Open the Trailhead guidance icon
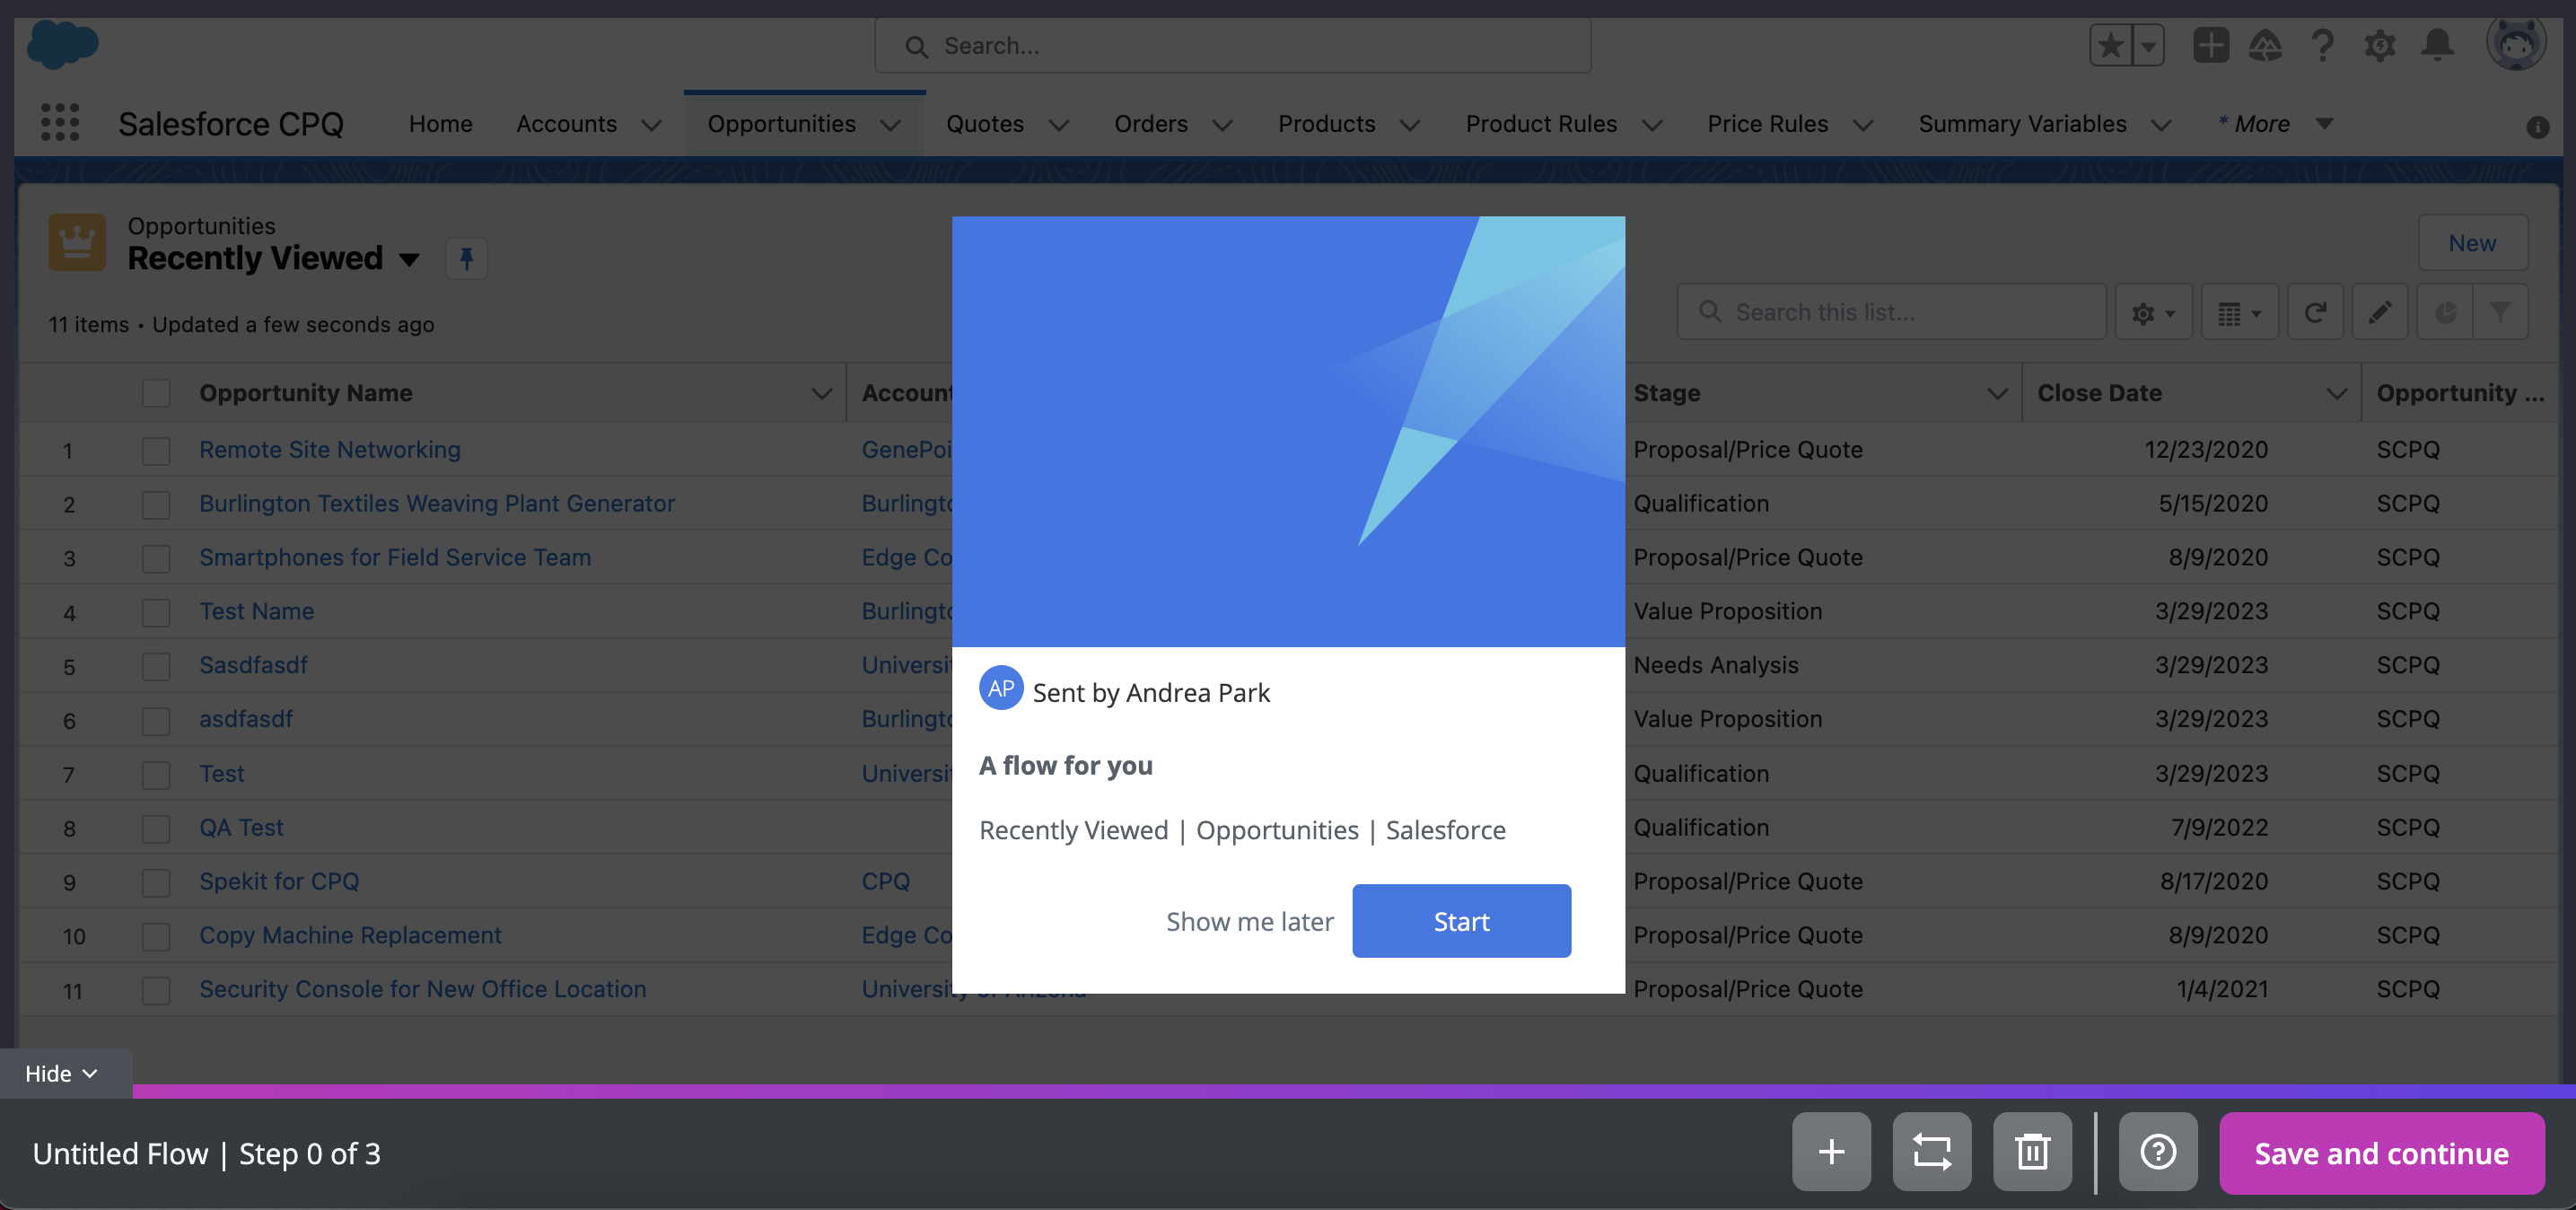Viewport: 2576px width, 1210px height. coord(2266,45)
